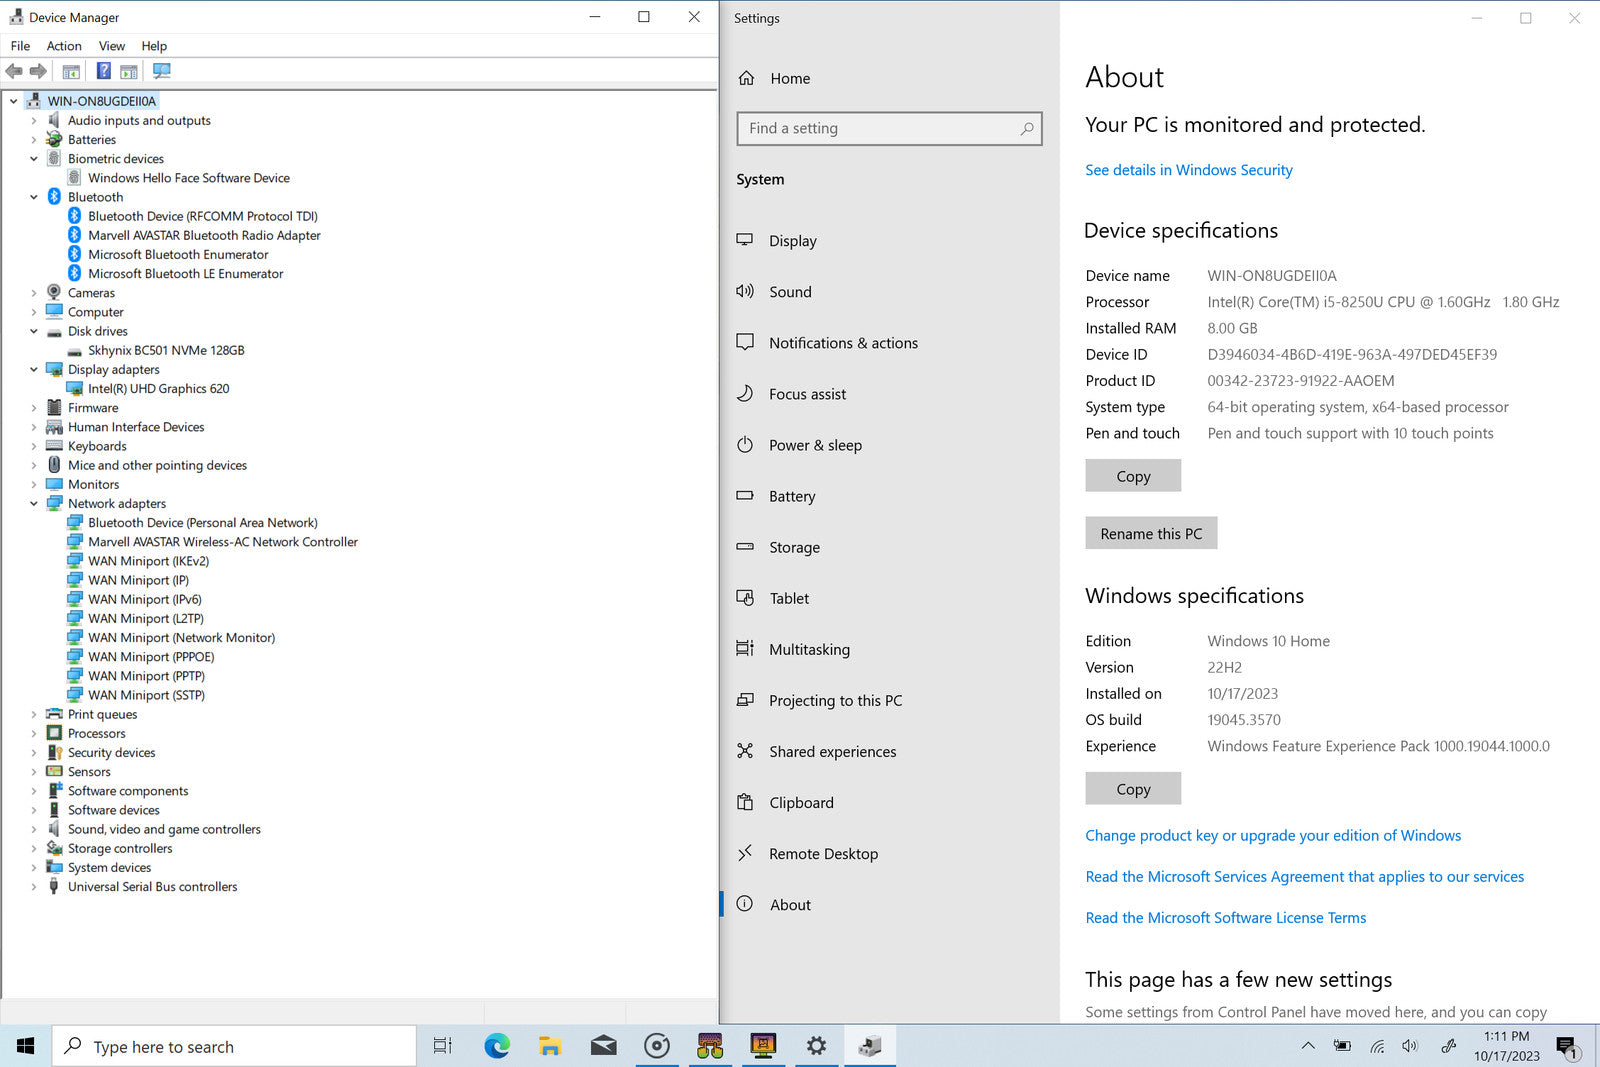Expand the Audio inputs and outputs node
The image size is (1600, 1067).
point(33,121)
